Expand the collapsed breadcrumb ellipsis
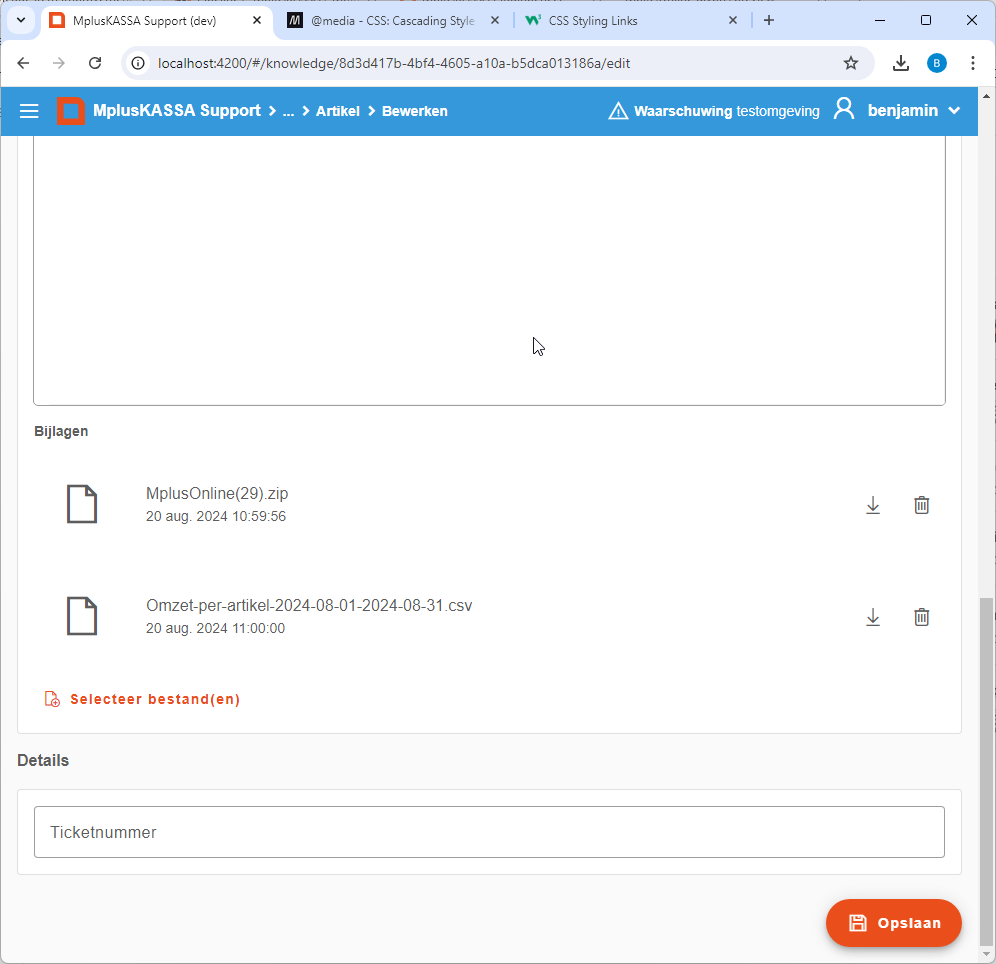Viewport: 996px width, 964px height. (x=288, y=111)
